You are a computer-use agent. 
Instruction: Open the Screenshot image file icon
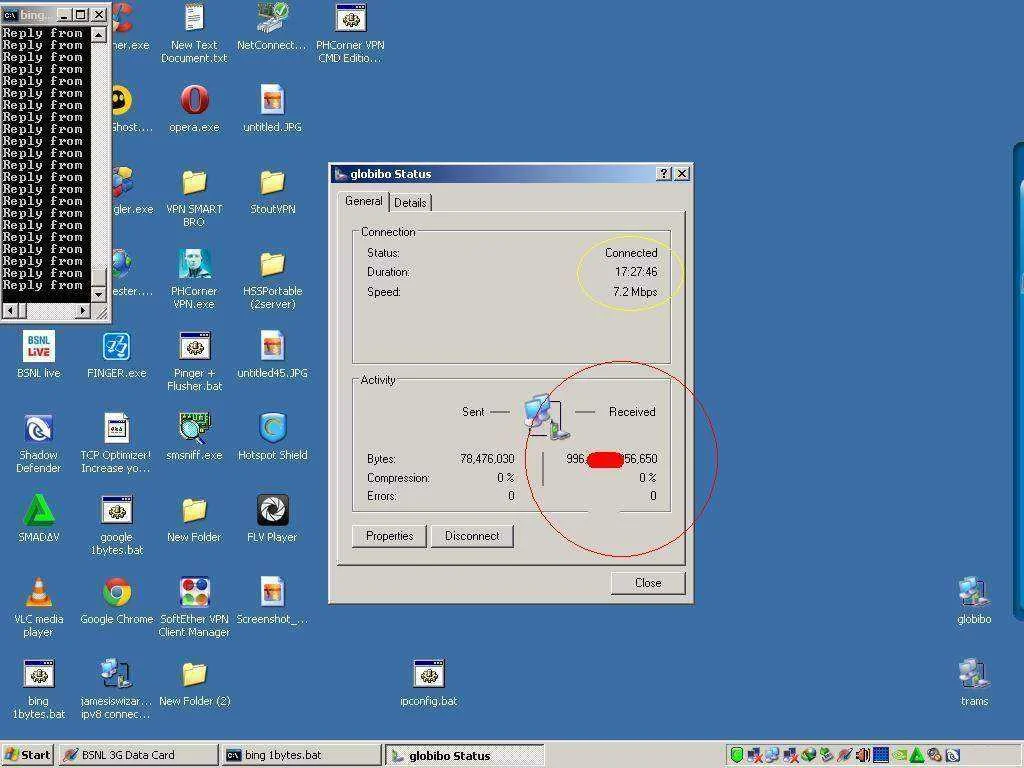(x=272, y=600)
